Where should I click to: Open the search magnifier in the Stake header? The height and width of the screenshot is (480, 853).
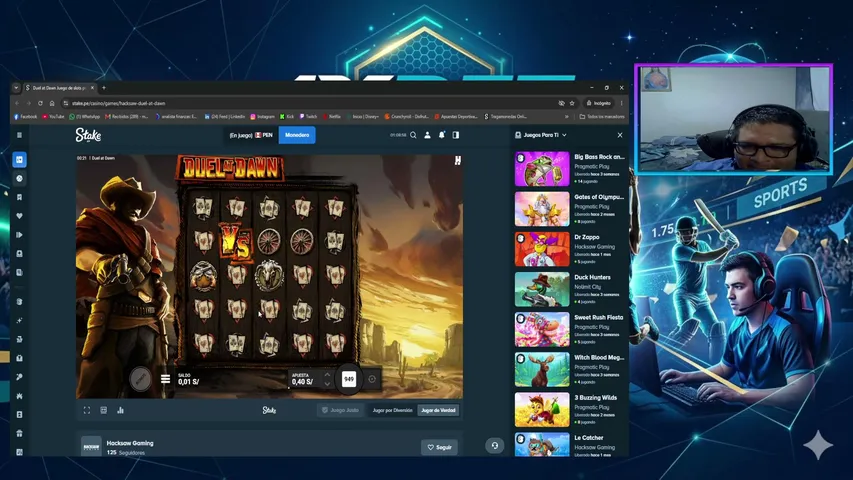pyautogui.click(x=413, y=135)
